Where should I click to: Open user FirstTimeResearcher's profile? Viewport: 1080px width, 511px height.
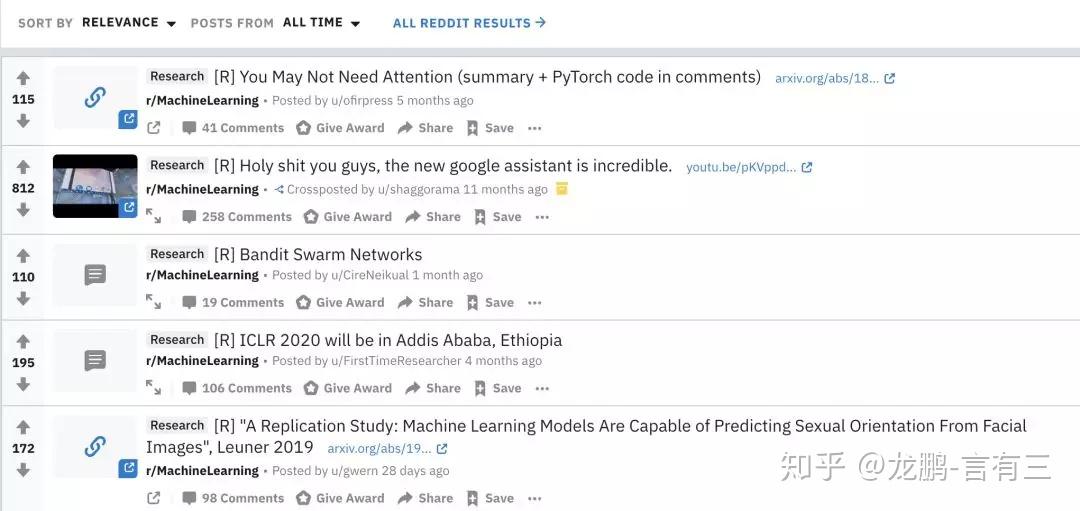396,361
